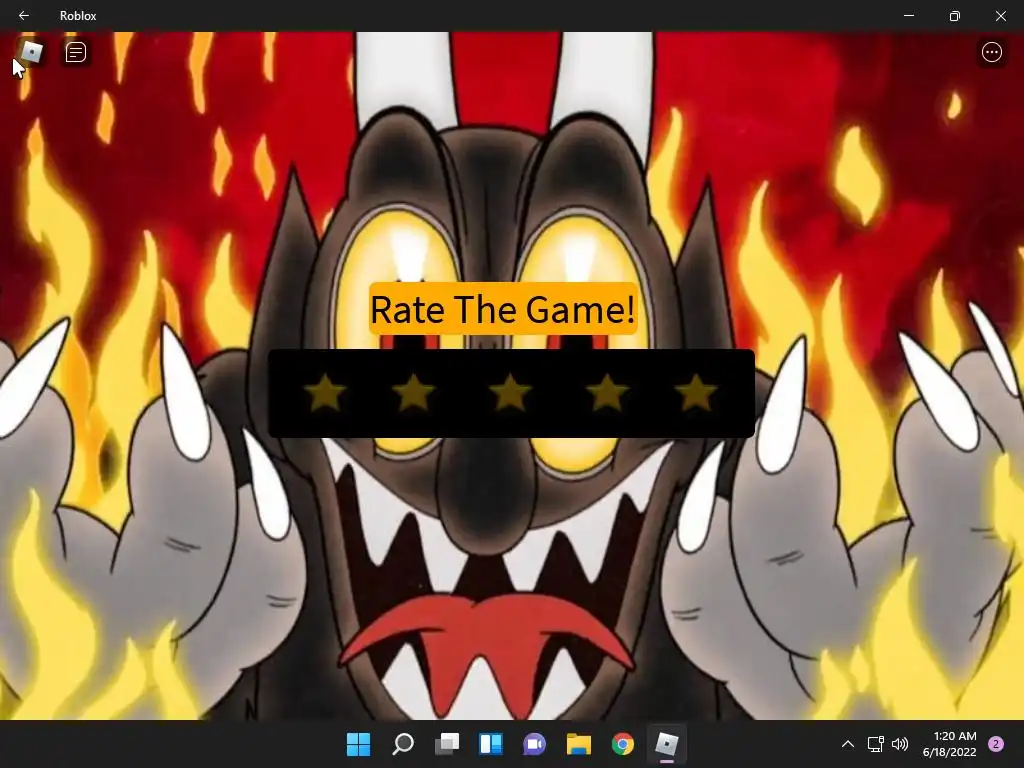Go back using the title bar arrow
This screenshot has width=1024, height=768.
(x=24, y=15)
